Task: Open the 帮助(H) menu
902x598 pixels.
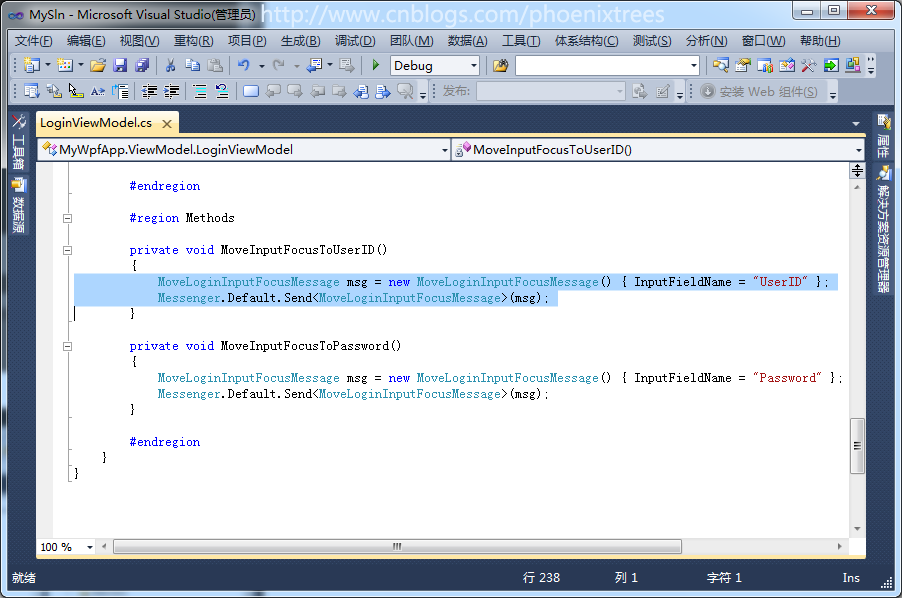Action: point(820,41)
